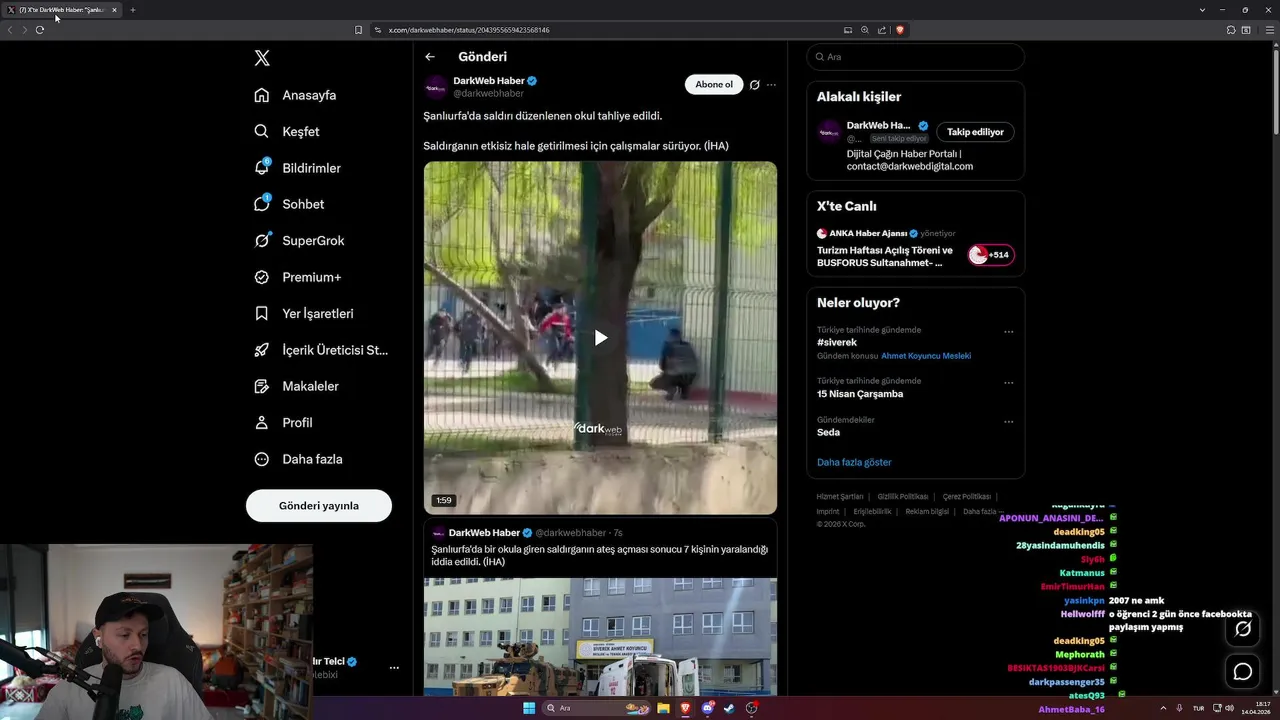Click the X logo in the sidebar
1280x720 pixels.
(x=262, y=58)
